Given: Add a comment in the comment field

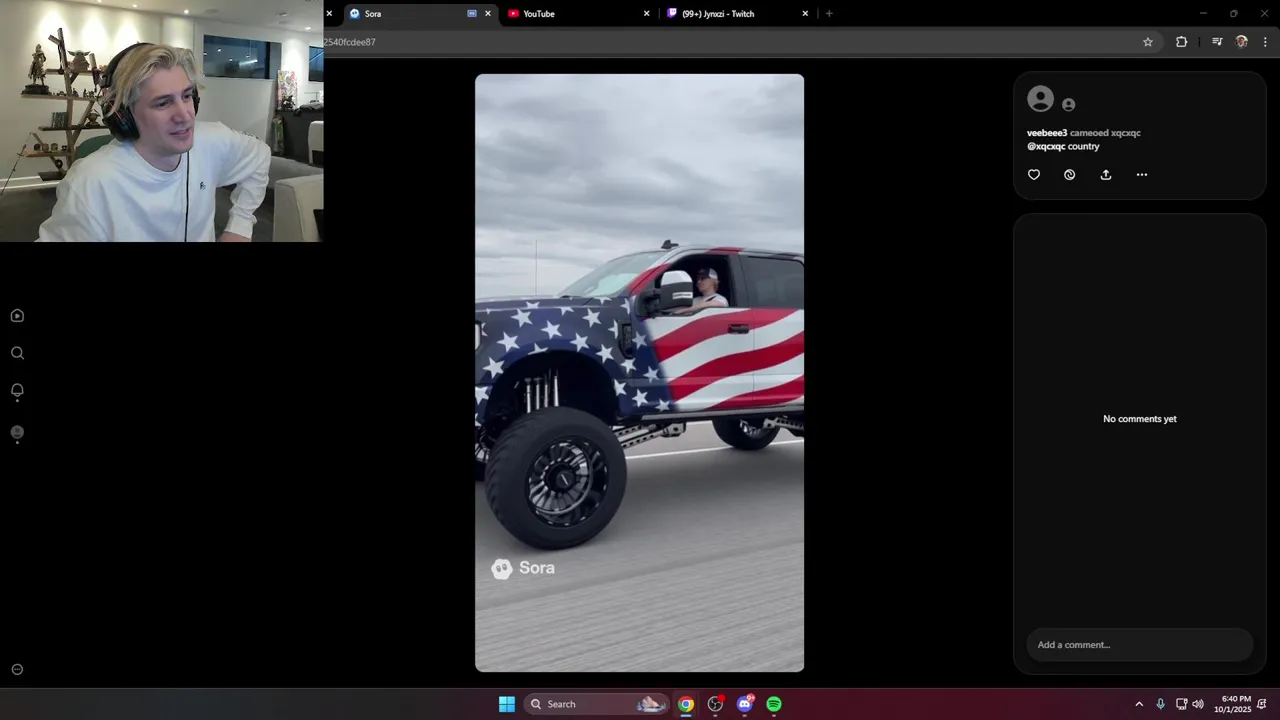Looking at the screenshot, I should click(x=1140, y=645).
